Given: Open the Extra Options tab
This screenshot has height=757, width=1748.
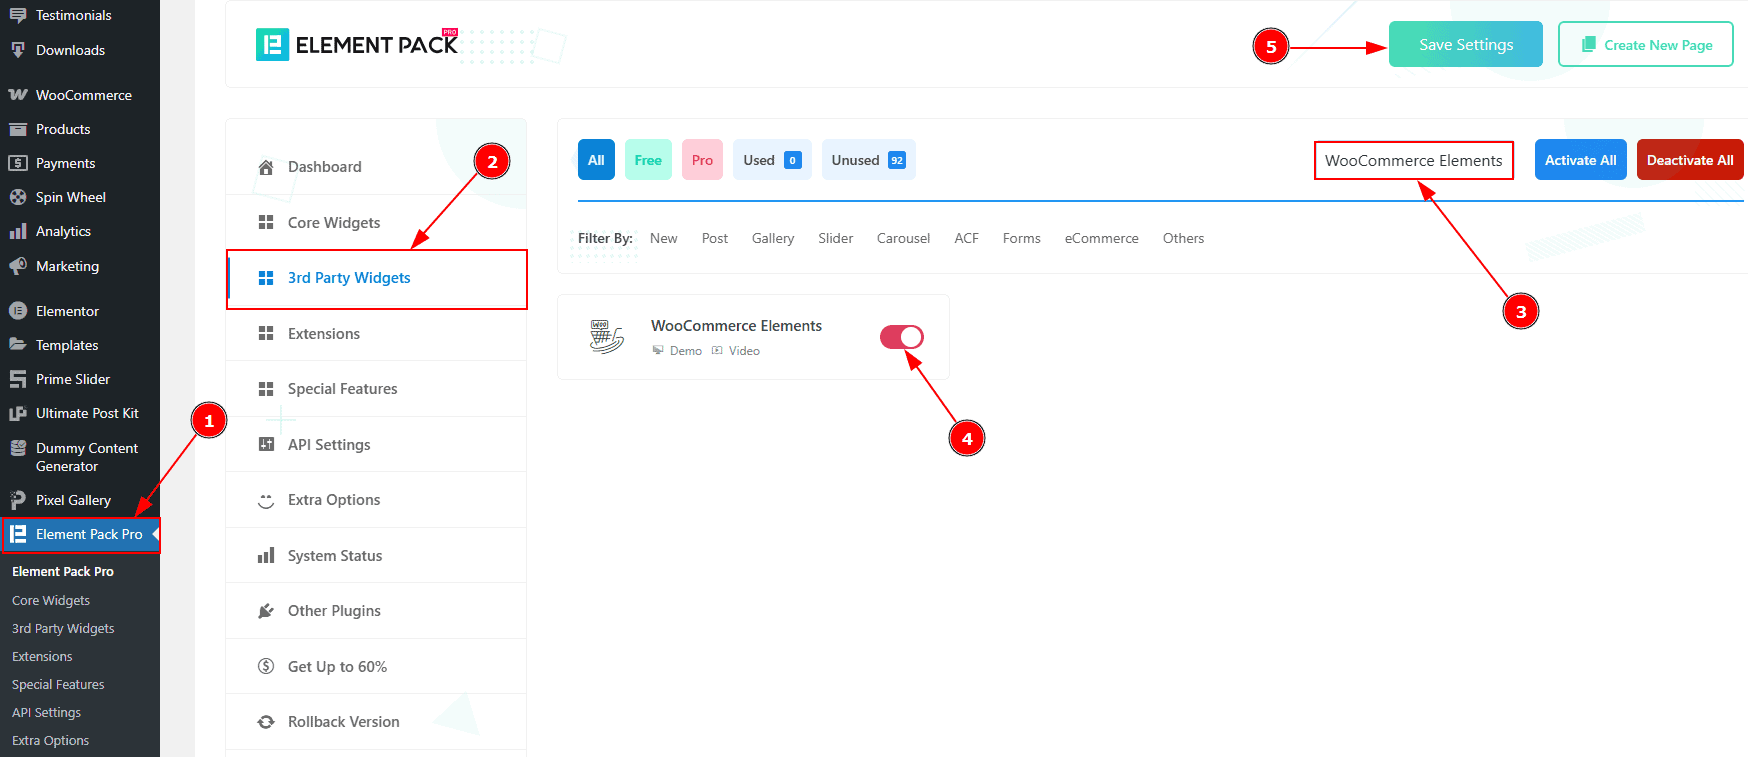Looking at the screenshot, I should coord(376,500).
